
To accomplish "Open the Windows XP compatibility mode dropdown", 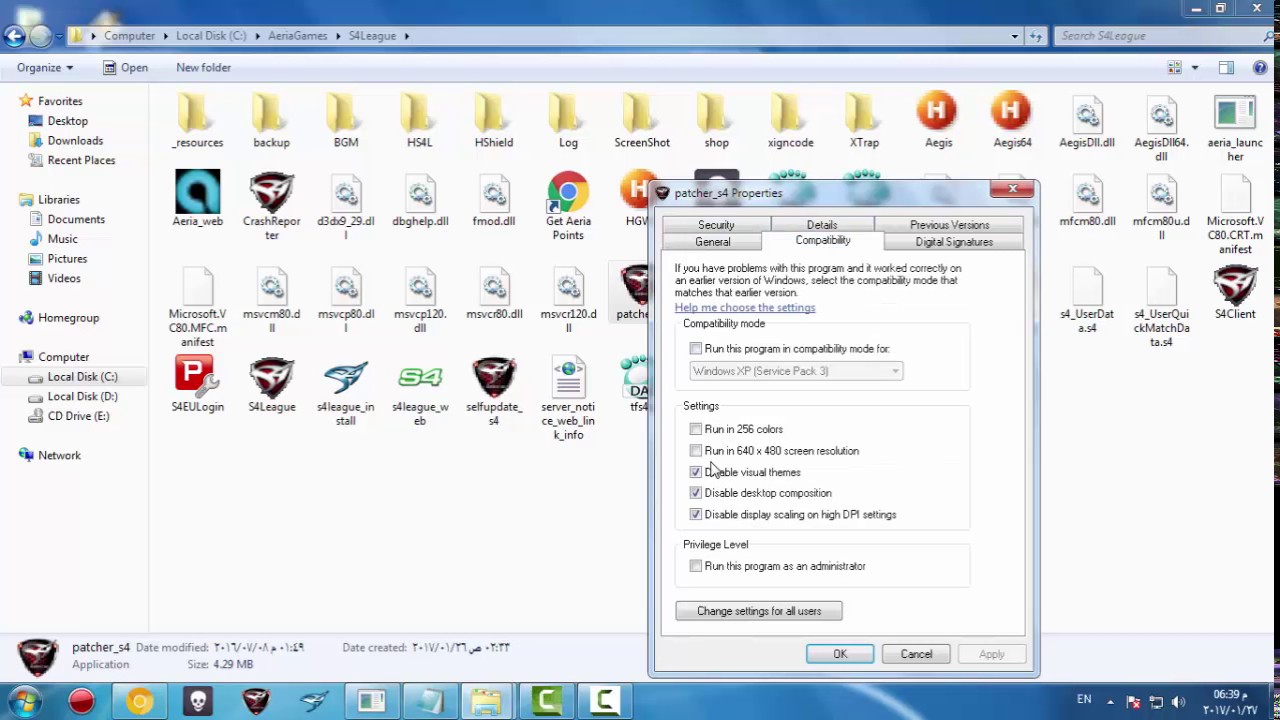I will (x=796, y=371).
